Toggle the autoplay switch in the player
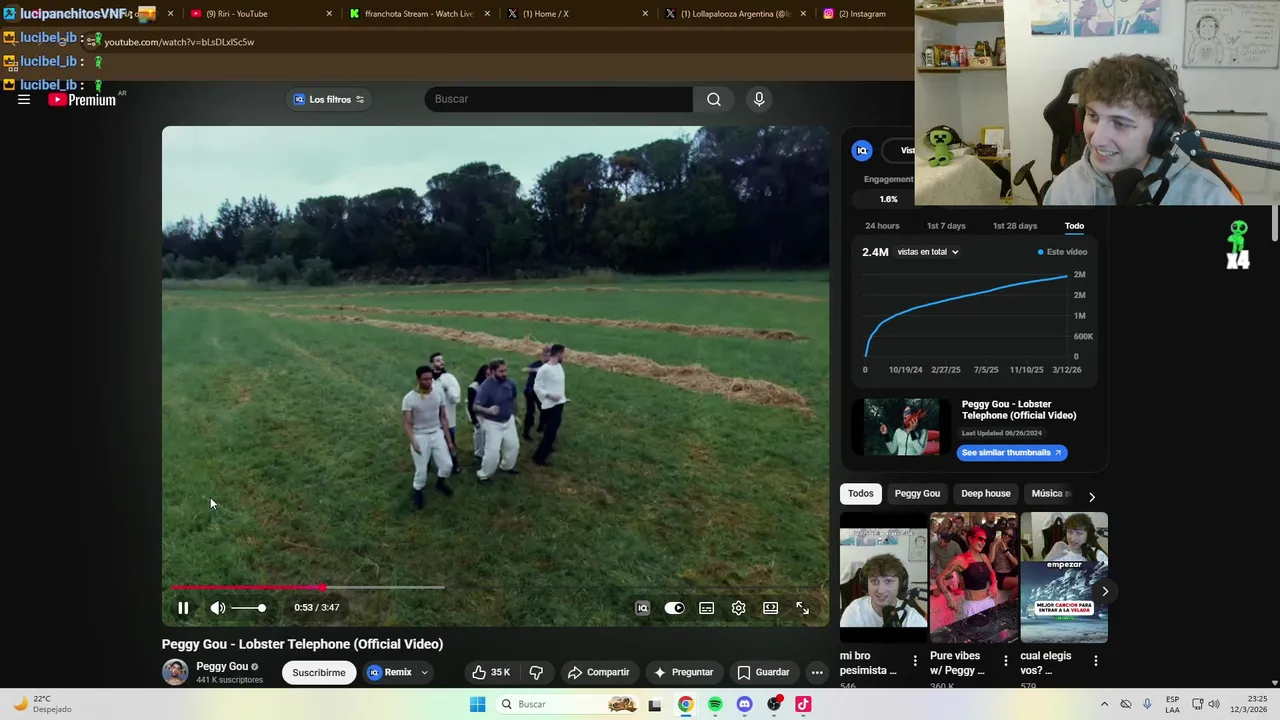Screen dimensions: 1280x720 pyautogui.click(x=675, y=608)
